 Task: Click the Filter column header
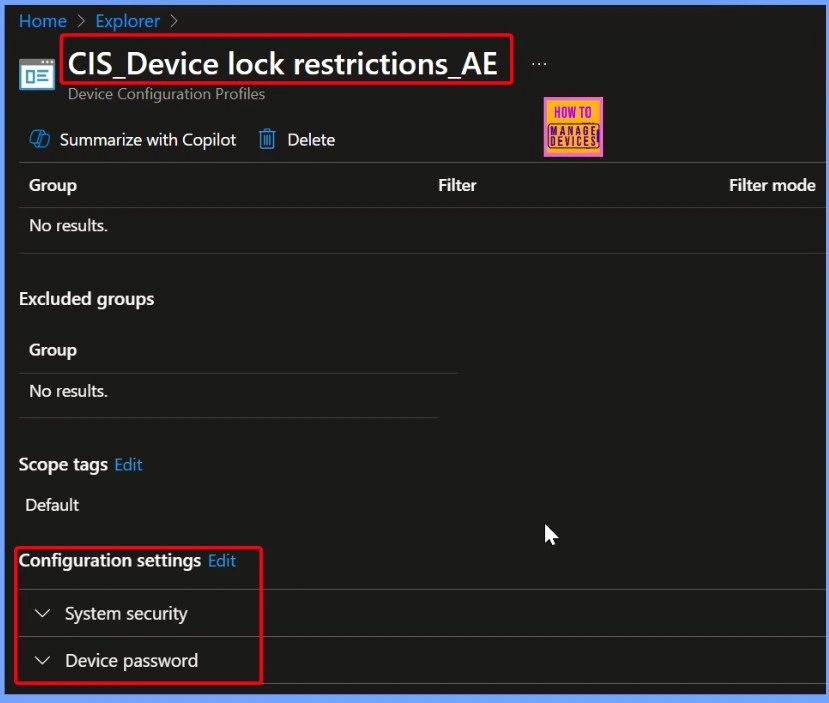click(457, 186)
